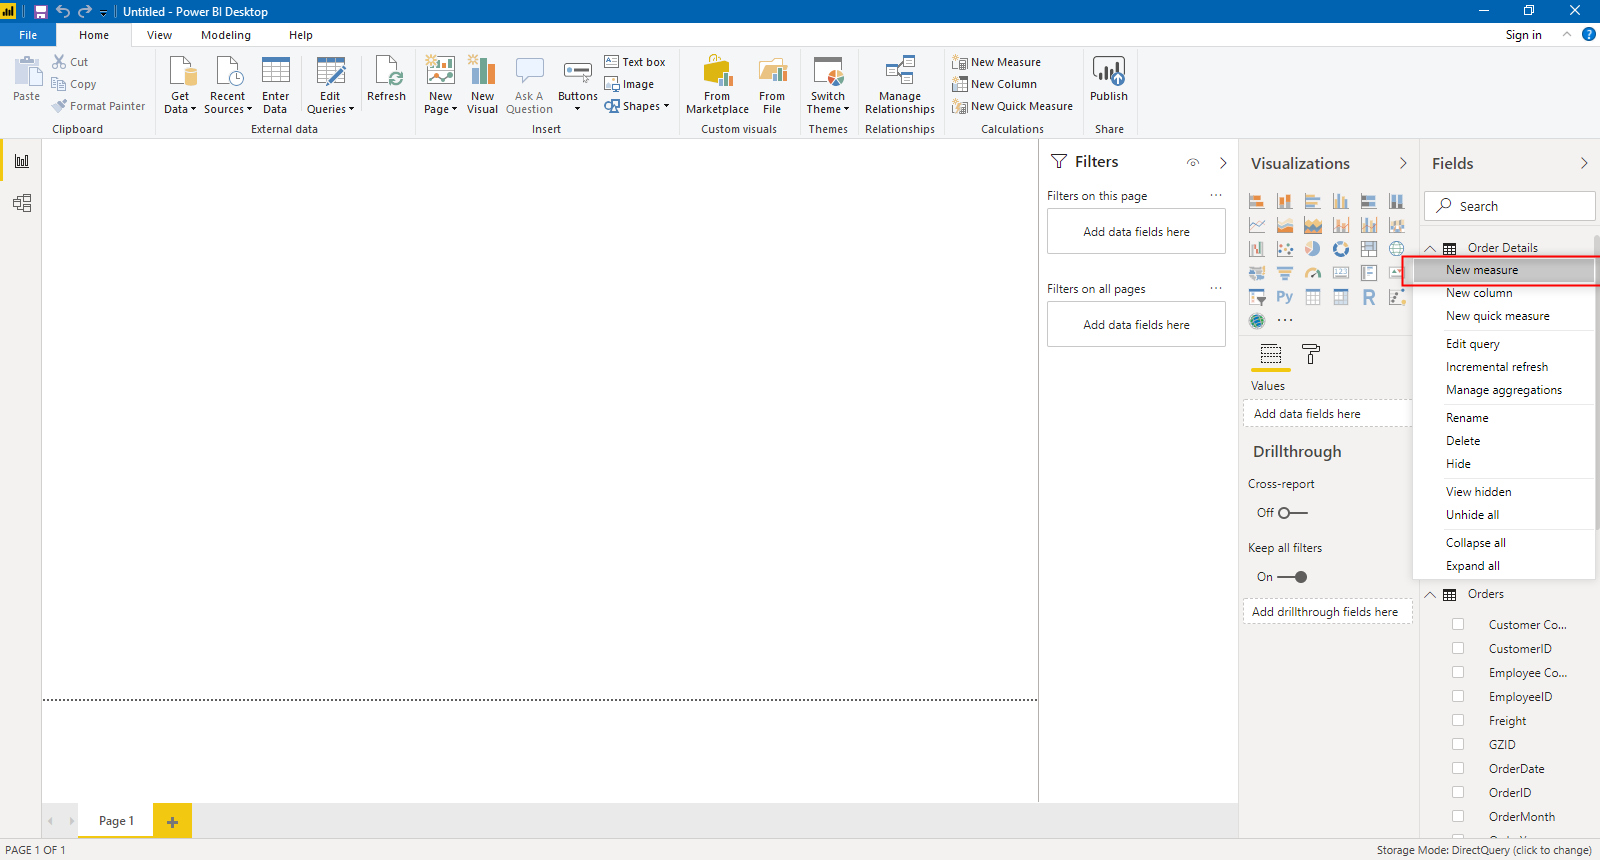This screenshot has width=1600, height=860.
Task: Select the Funnel visualization
Action: pos(1285,273)
